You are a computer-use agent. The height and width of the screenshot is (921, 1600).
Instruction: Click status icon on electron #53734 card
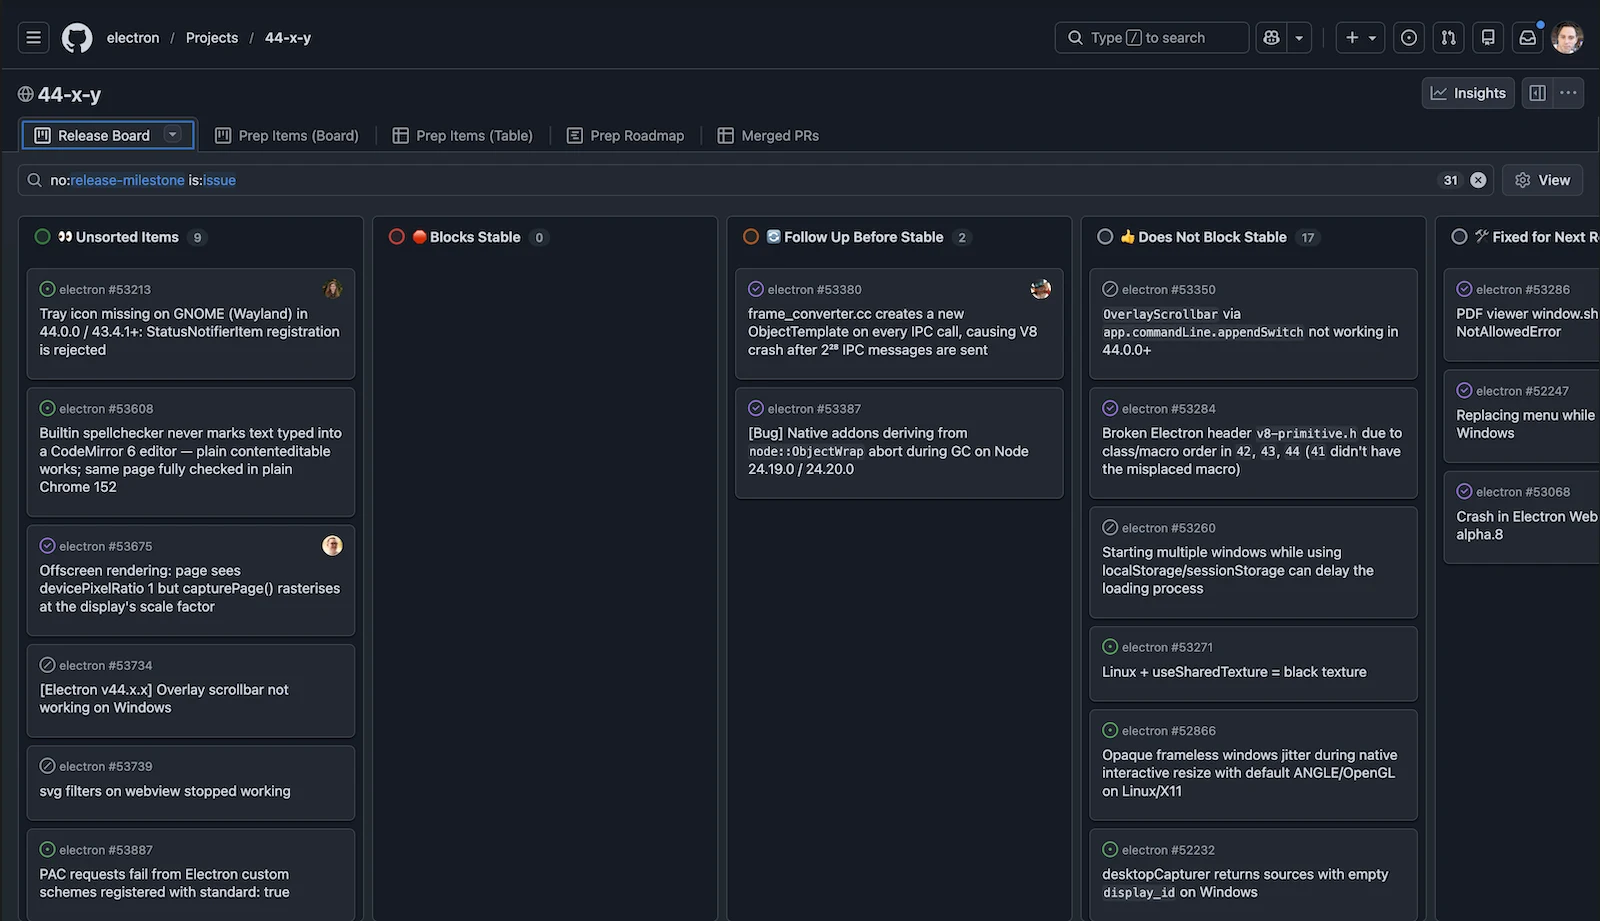[47, 665]
